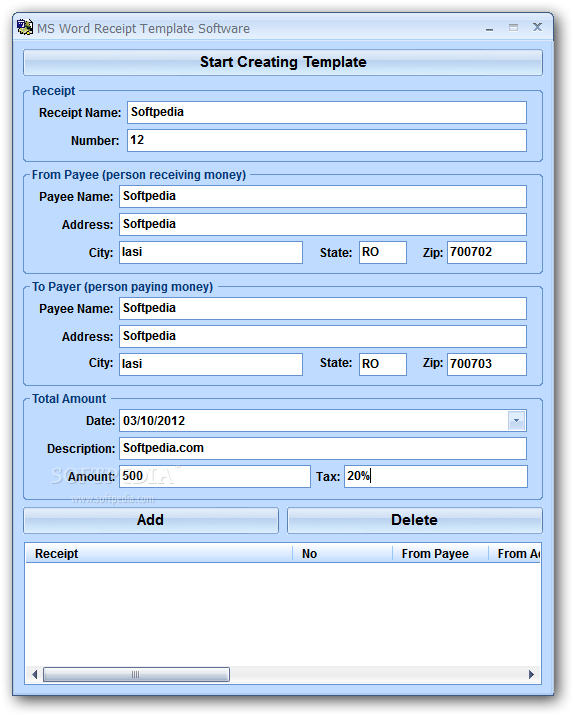Screen dimensions: 574x716
Task: Click the Add button
Action: coord(151,520)
